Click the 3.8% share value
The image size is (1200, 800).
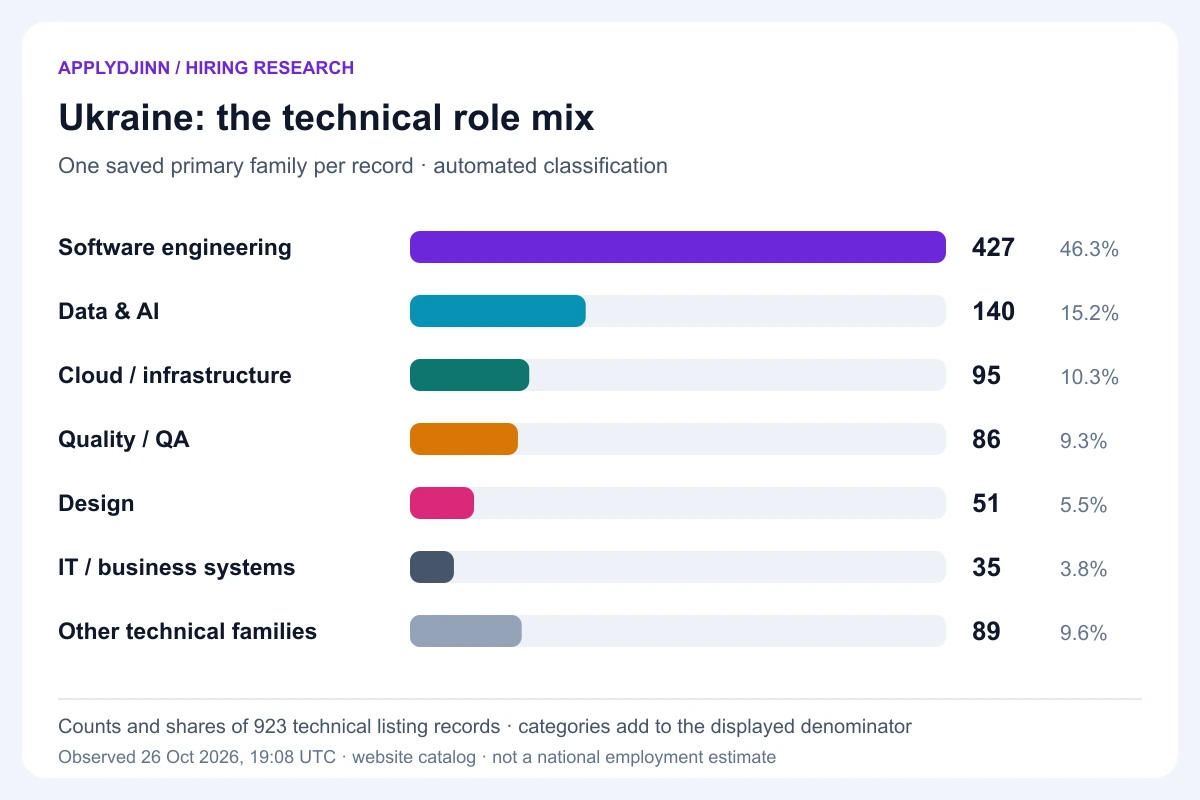1084,569
